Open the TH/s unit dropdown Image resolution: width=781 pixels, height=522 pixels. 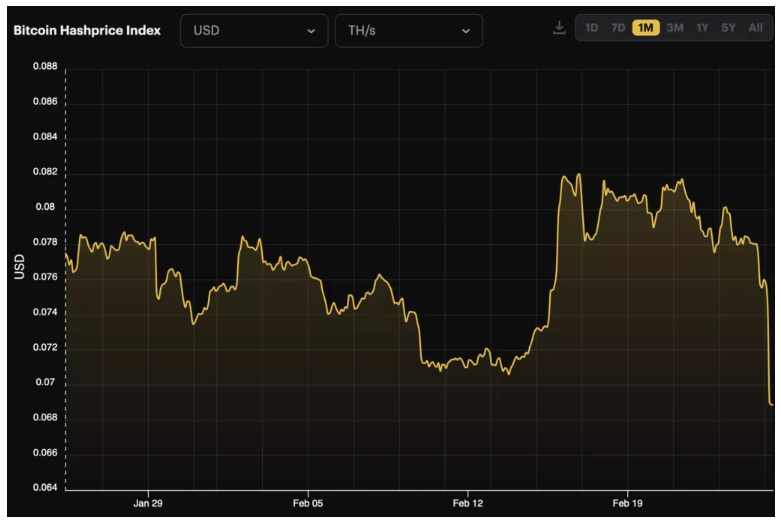[408, 31]
